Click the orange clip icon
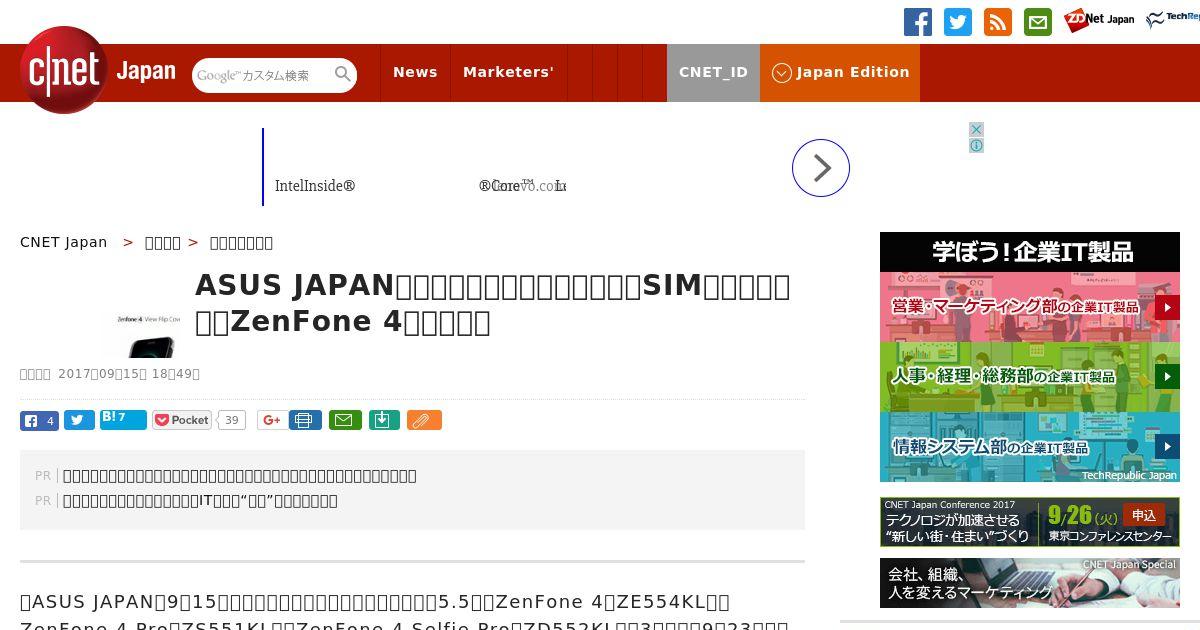This screenshot has width=1200, height=630. point(424,420)
